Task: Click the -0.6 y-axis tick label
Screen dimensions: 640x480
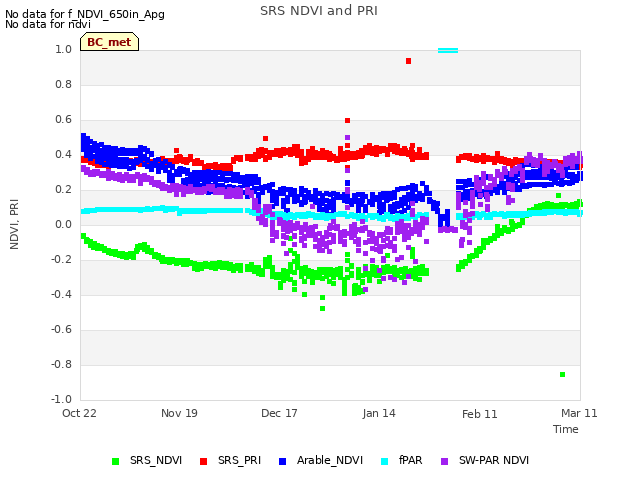Action: coord(61,330)
